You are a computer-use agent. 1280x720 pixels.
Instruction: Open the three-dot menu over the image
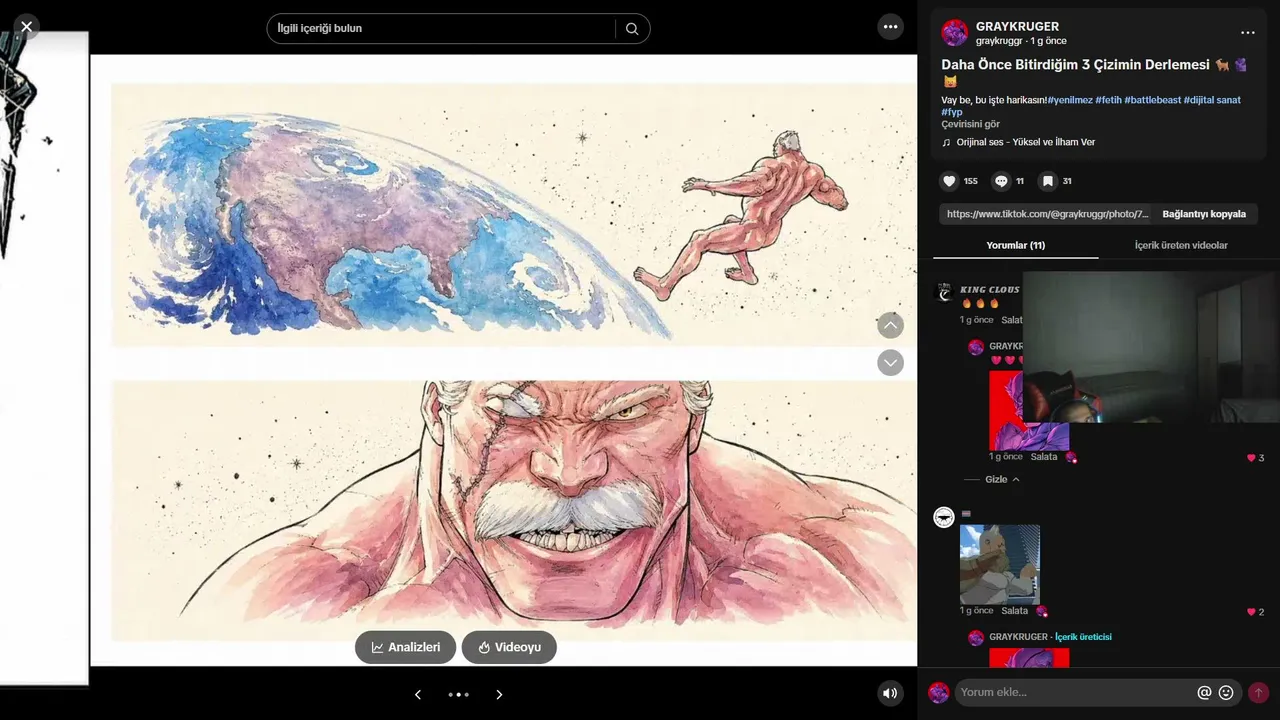coord(890,27)
